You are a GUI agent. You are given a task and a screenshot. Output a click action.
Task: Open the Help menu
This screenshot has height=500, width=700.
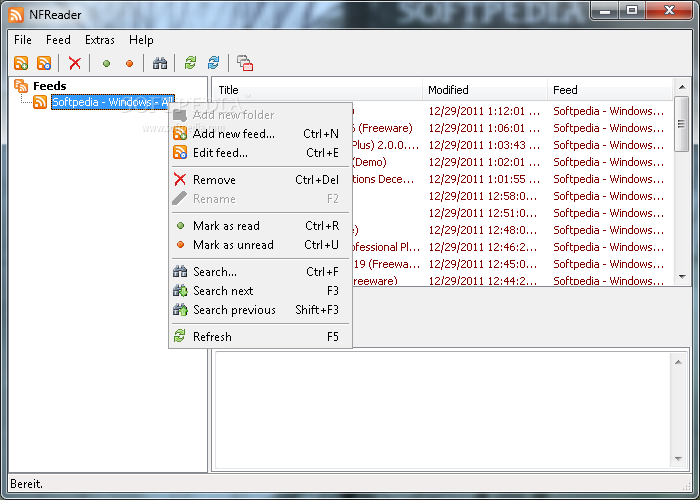coord(141,40)
